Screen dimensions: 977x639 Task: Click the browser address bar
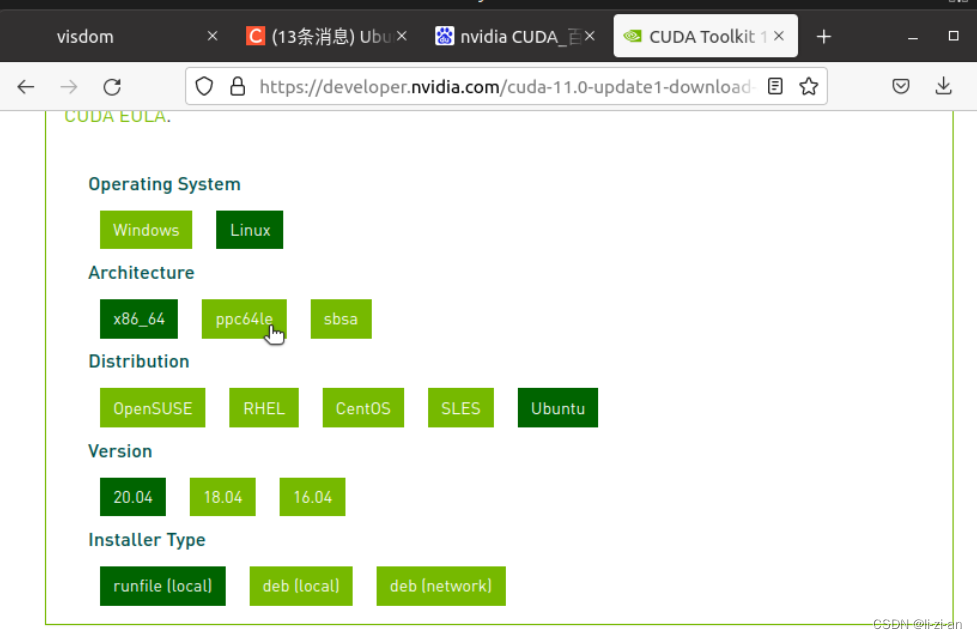500,86
